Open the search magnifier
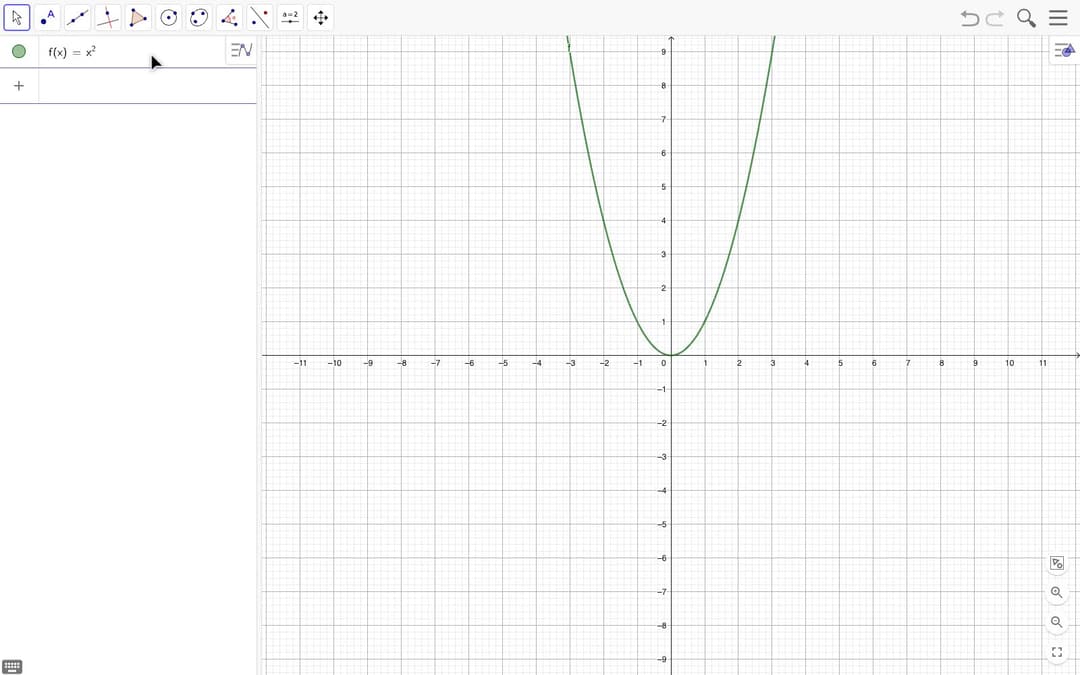Screen dimensions: 1080x675 click(x=1026, y=18)
